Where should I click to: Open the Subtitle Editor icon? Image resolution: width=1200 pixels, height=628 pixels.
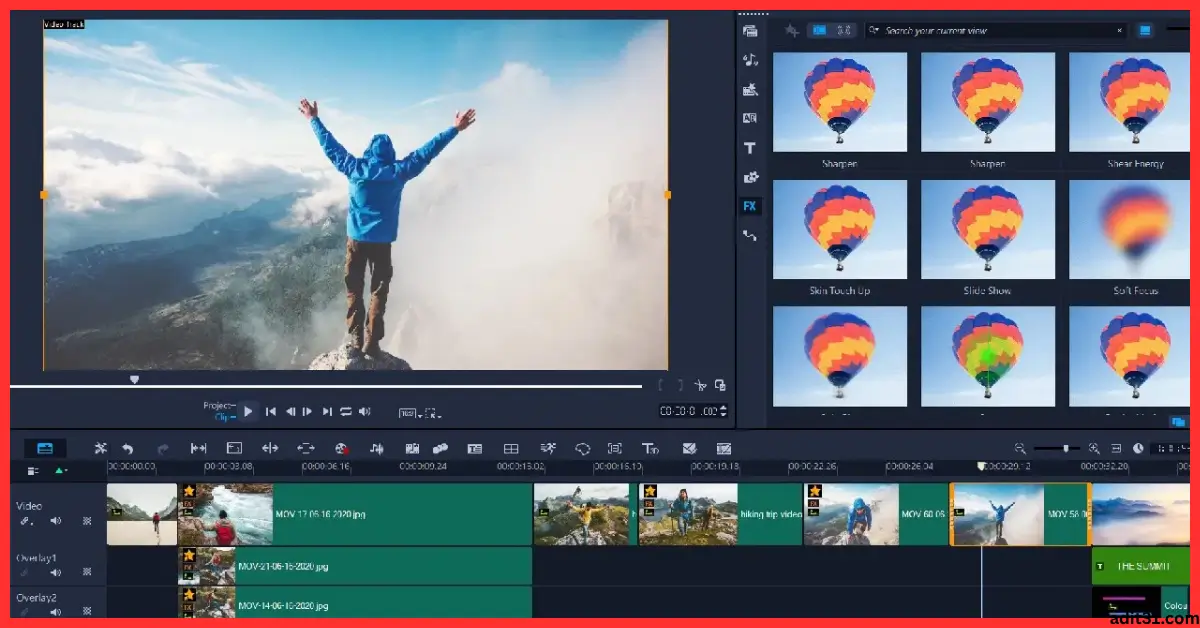475,448
